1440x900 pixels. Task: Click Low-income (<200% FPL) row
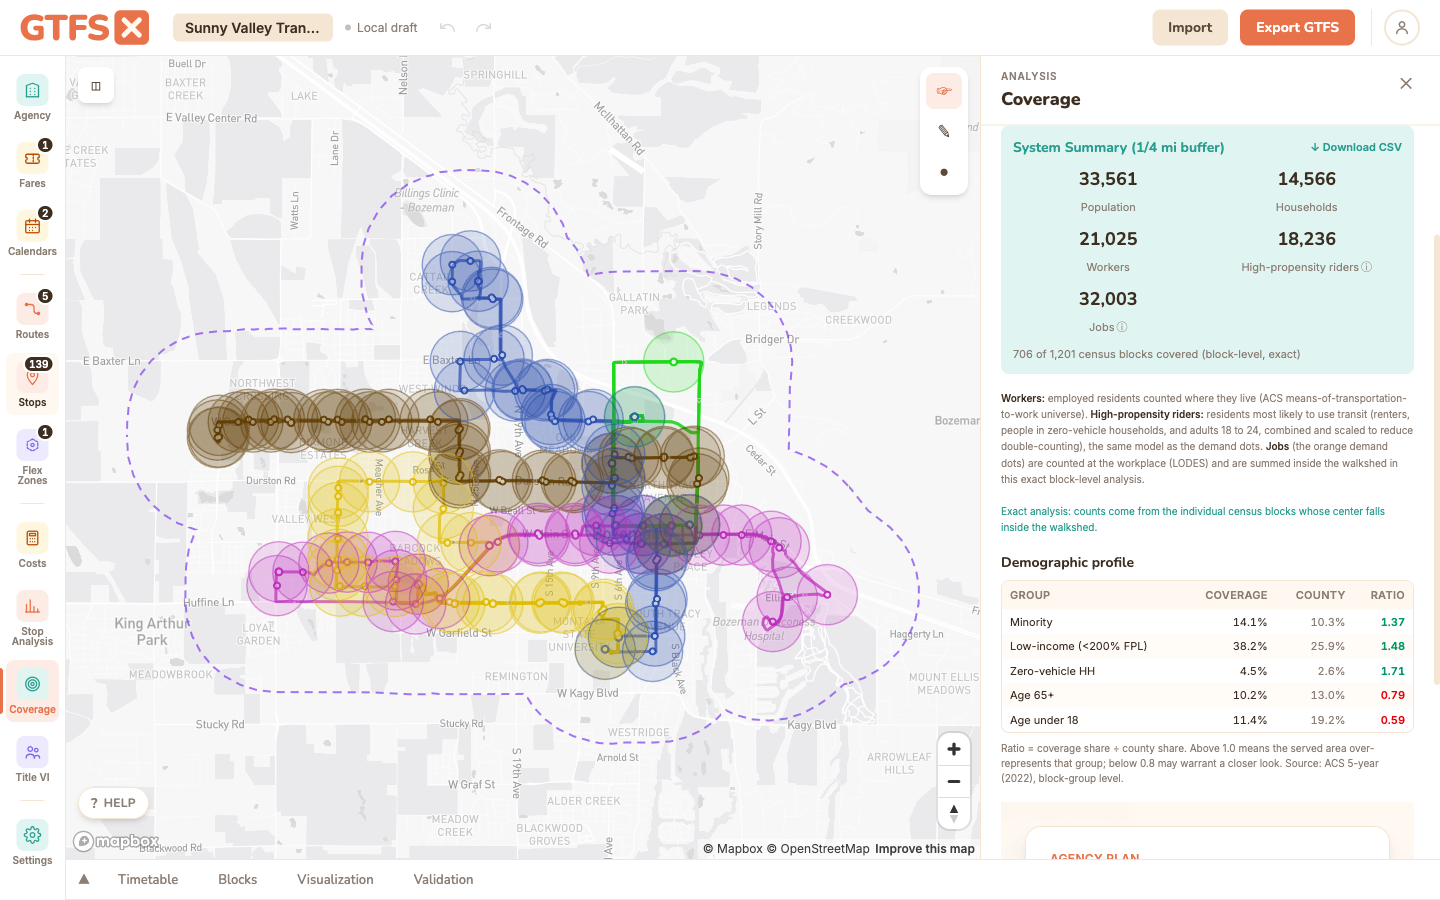[1207, 646]
